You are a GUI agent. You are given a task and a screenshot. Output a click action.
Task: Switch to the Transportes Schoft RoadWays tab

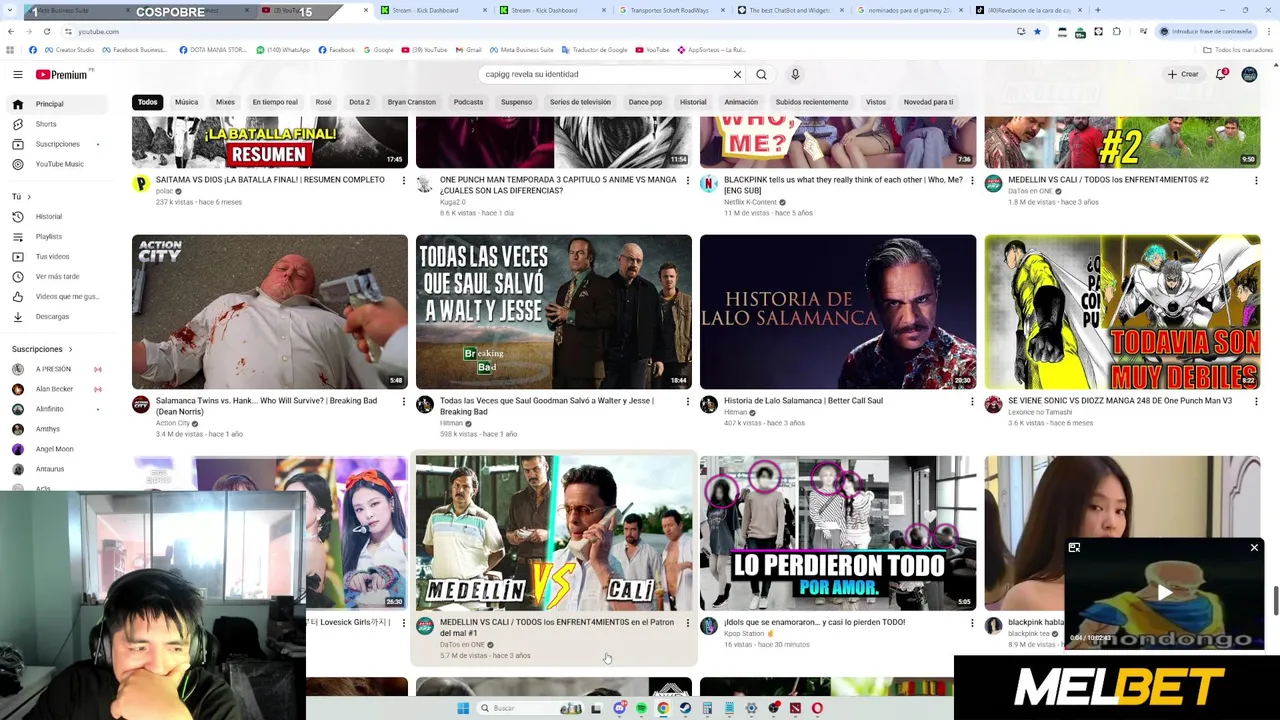670,10
